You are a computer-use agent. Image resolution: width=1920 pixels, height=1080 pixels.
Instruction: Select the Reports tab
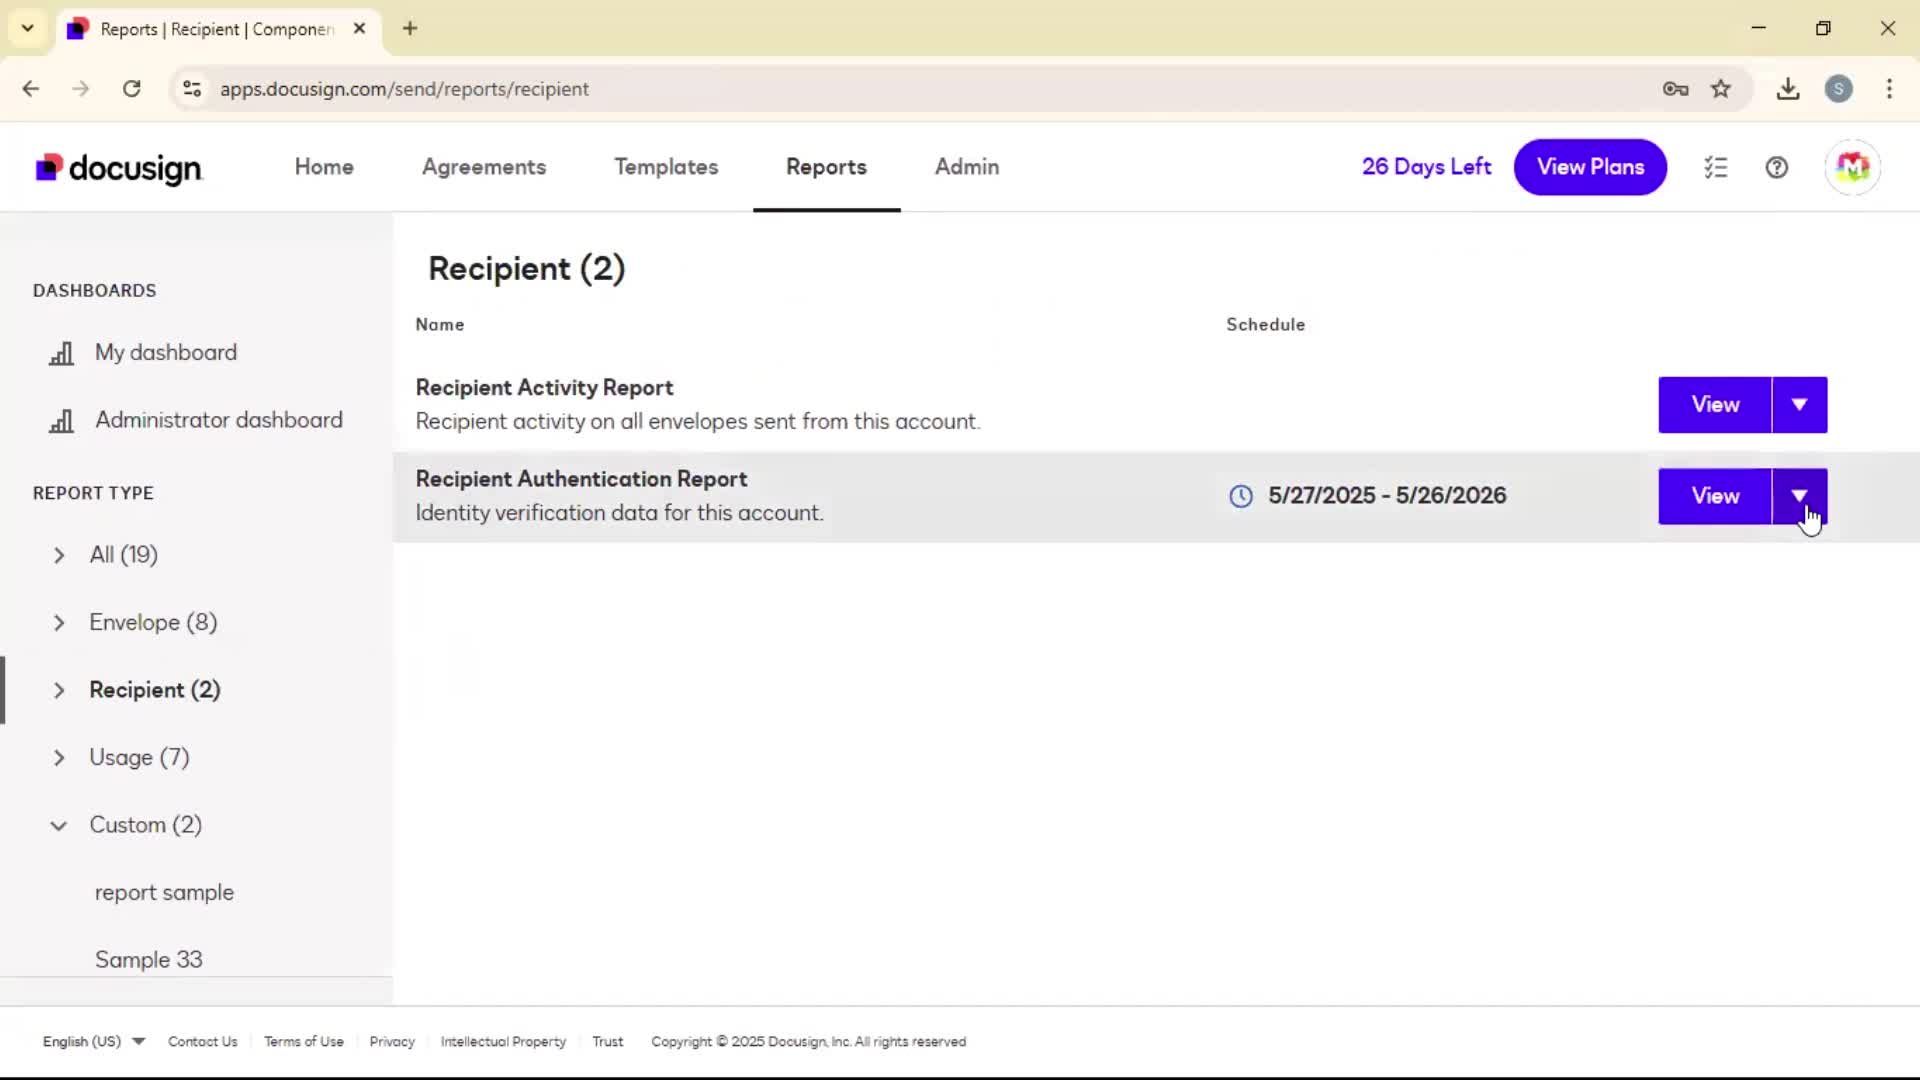point(826,167)
